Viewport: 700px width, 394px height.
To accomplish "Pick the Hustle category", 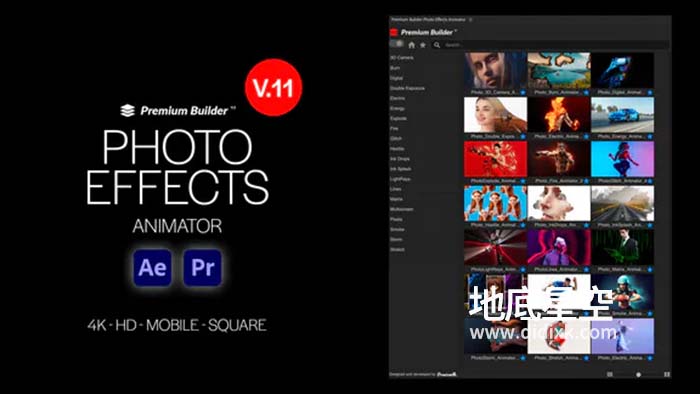I will (397, 149).
